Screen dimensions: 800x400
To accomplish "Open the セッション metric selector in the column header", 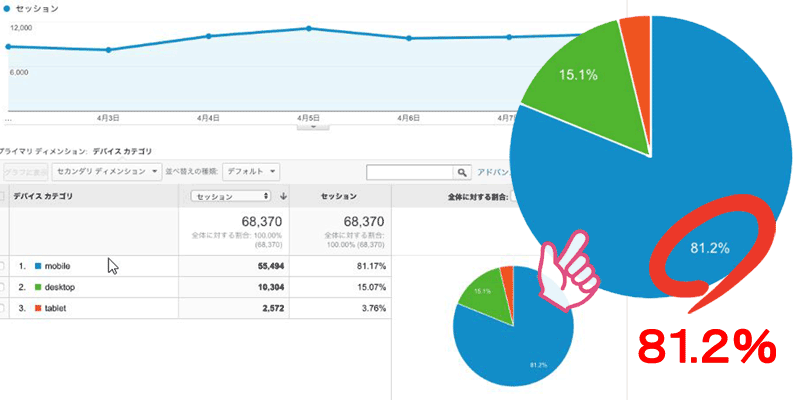I will point(232,196).
